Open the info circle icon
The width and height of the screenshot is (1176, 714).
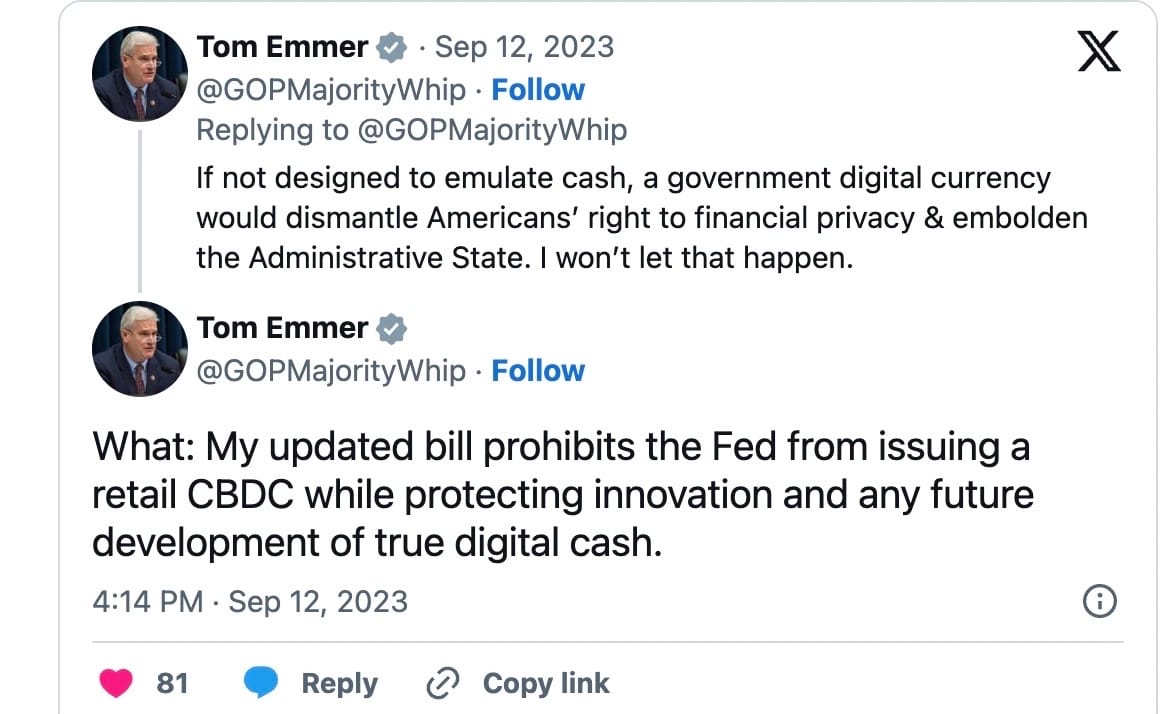(x=1099, y=601)
